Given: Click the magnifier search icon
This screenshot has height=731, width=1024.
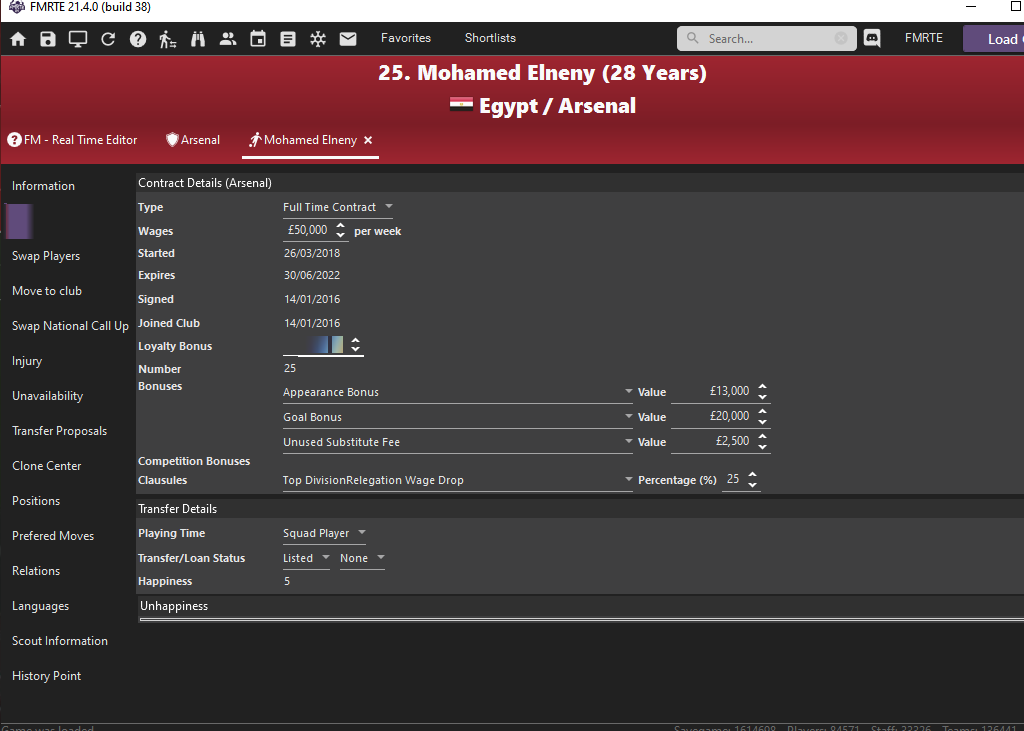Looking at the screenshot, I should [x=693, y=38].
